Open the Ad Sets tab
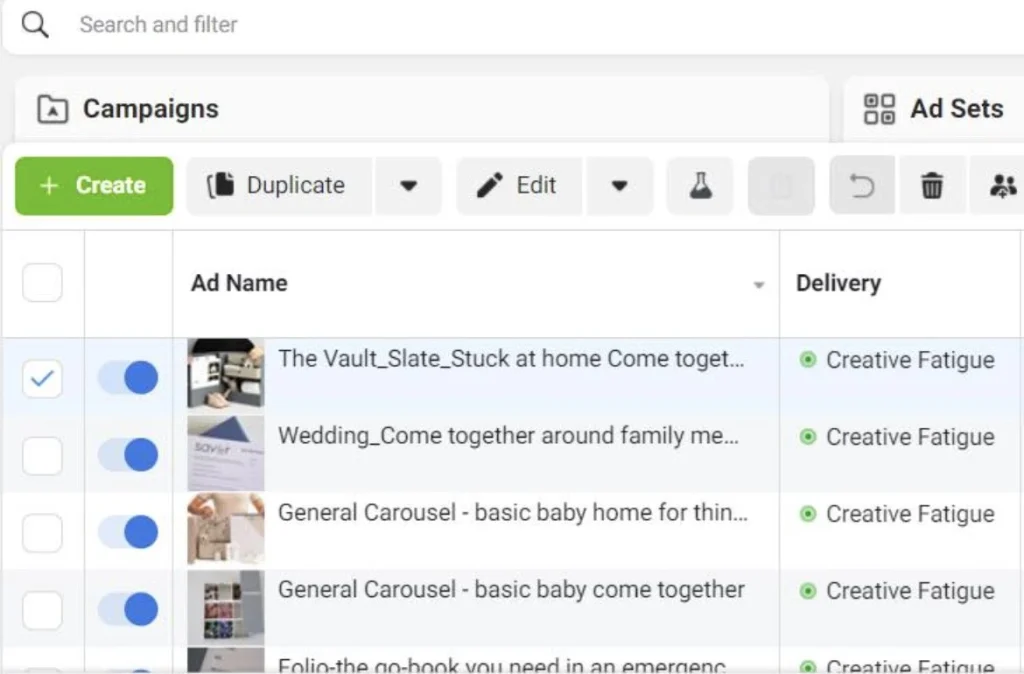The image size is (1024, 674). 955,109
